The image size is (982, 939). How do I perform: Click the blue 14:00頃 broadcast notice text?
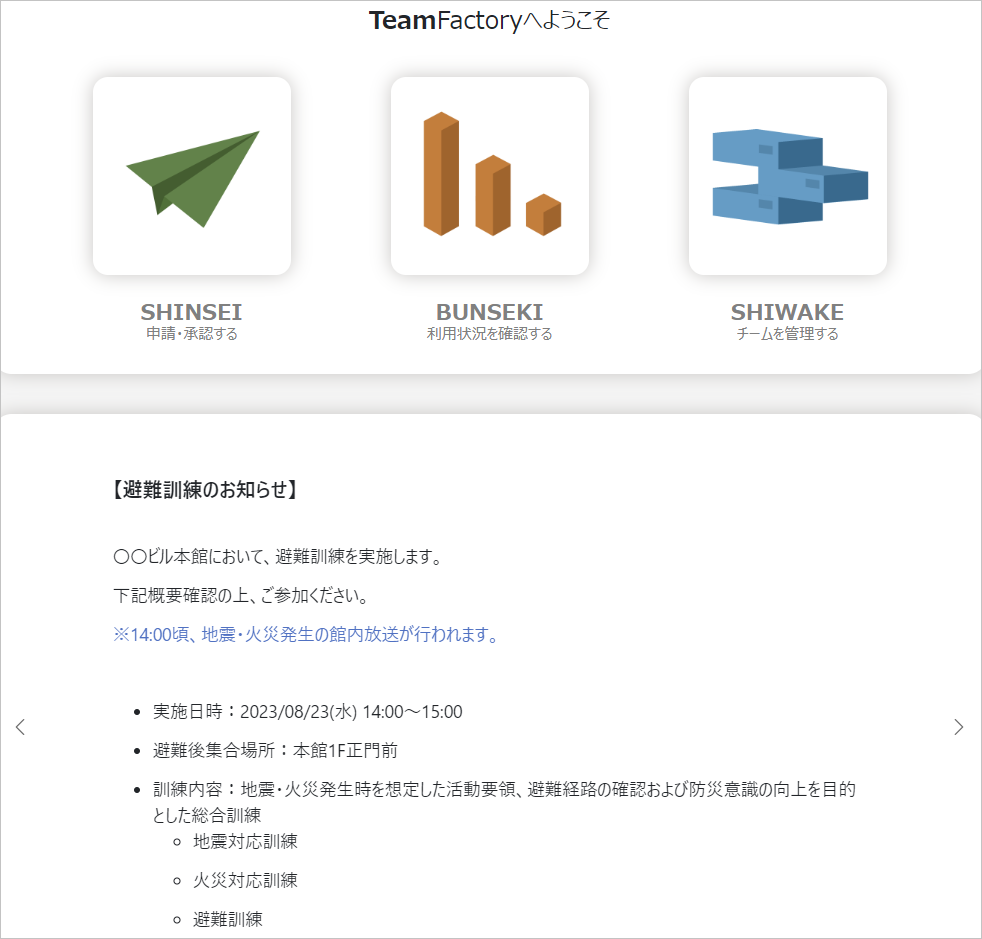tap(306, 635)
